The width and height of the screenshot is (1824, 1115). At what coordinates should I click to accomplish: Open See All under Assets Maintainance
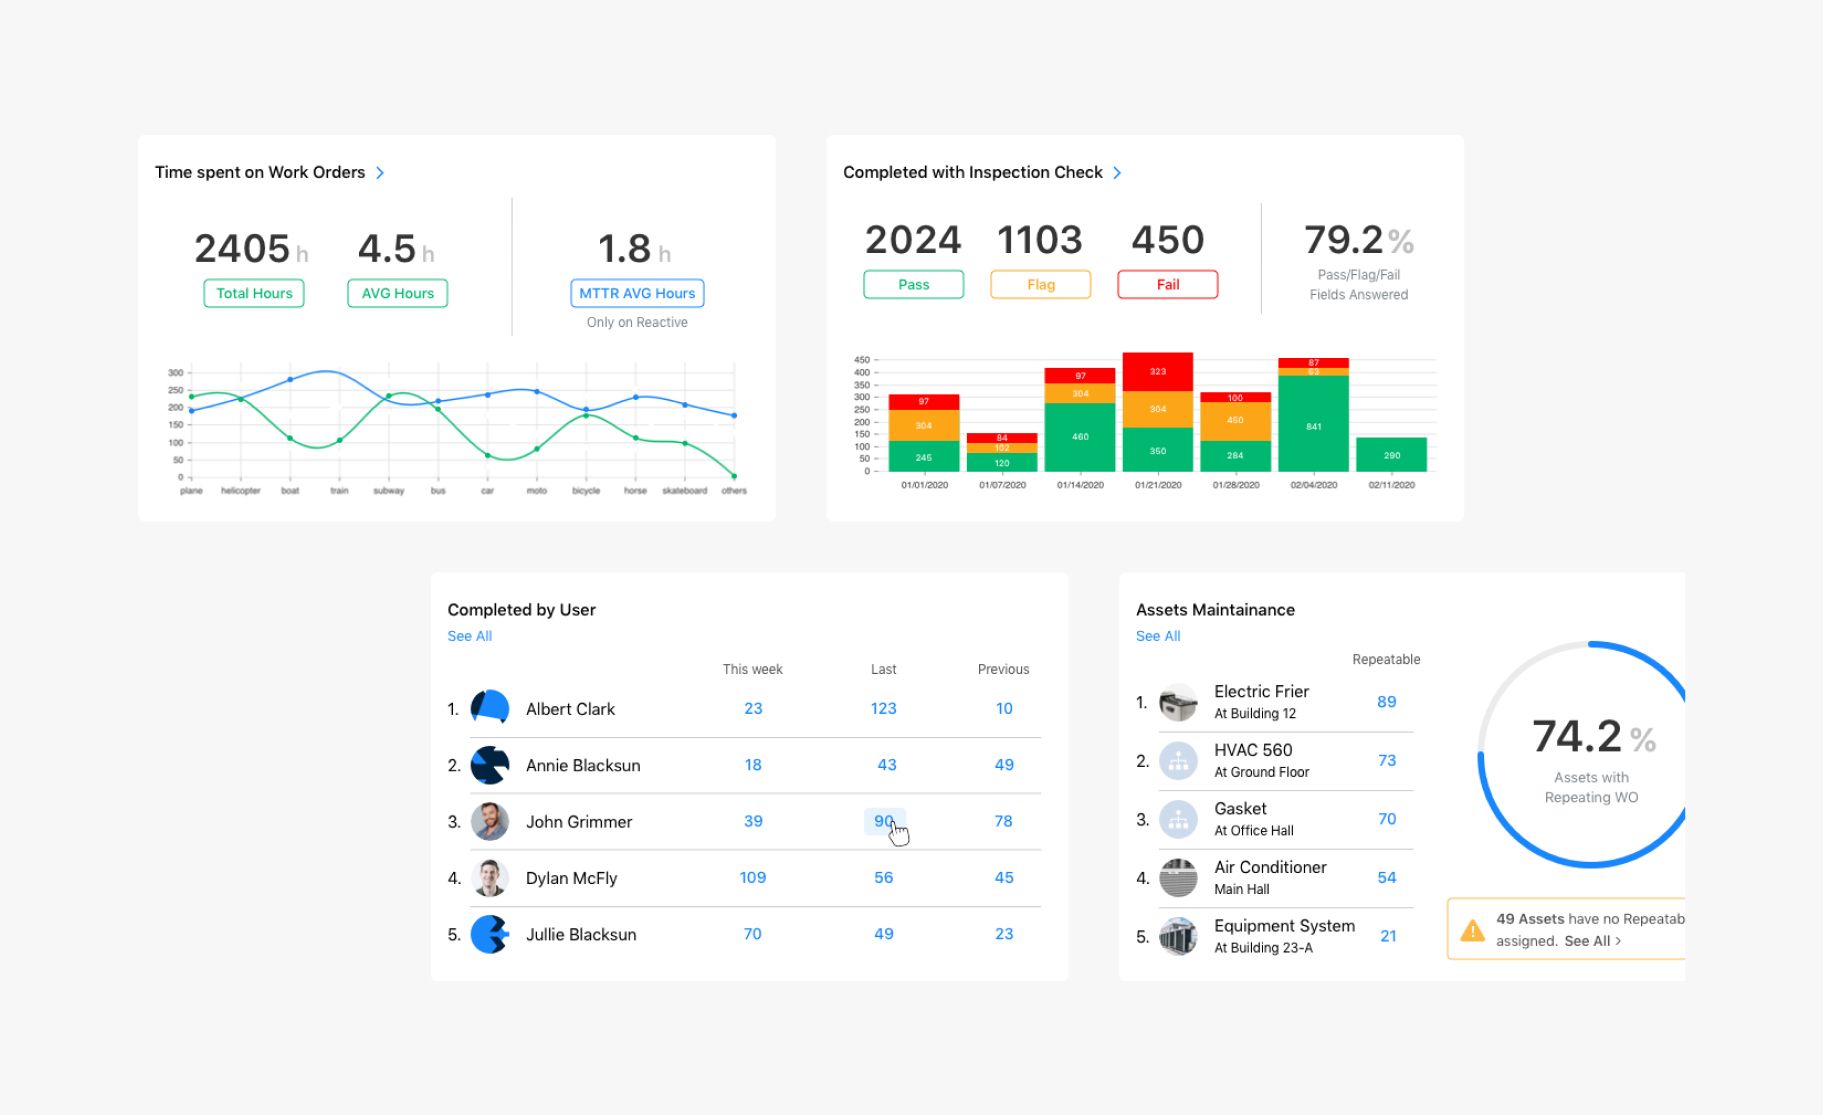pyautogui.click(x=1158, y=636)
